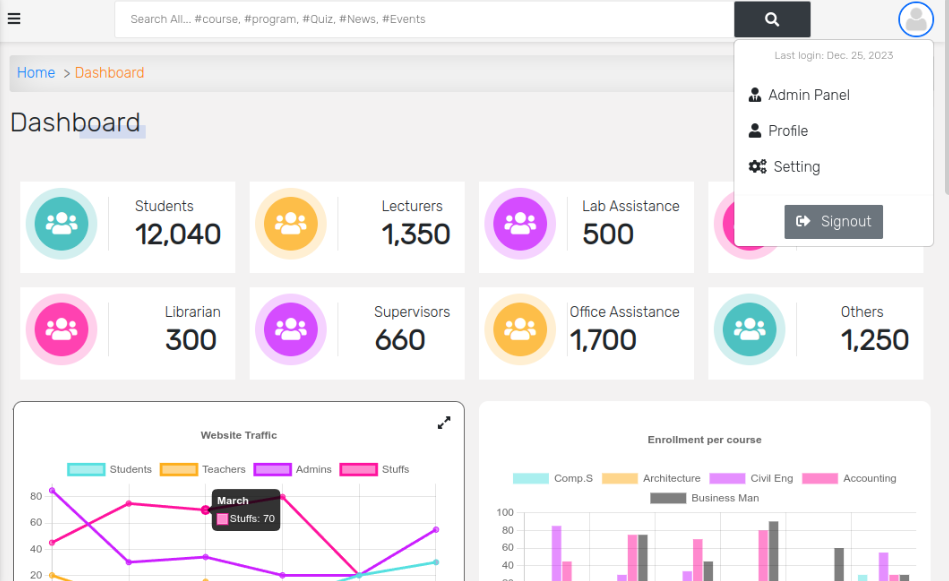Screen dimensions: 949x581
Task: Select the search magnifying glass icon
Action: click(x=771, y=19)
